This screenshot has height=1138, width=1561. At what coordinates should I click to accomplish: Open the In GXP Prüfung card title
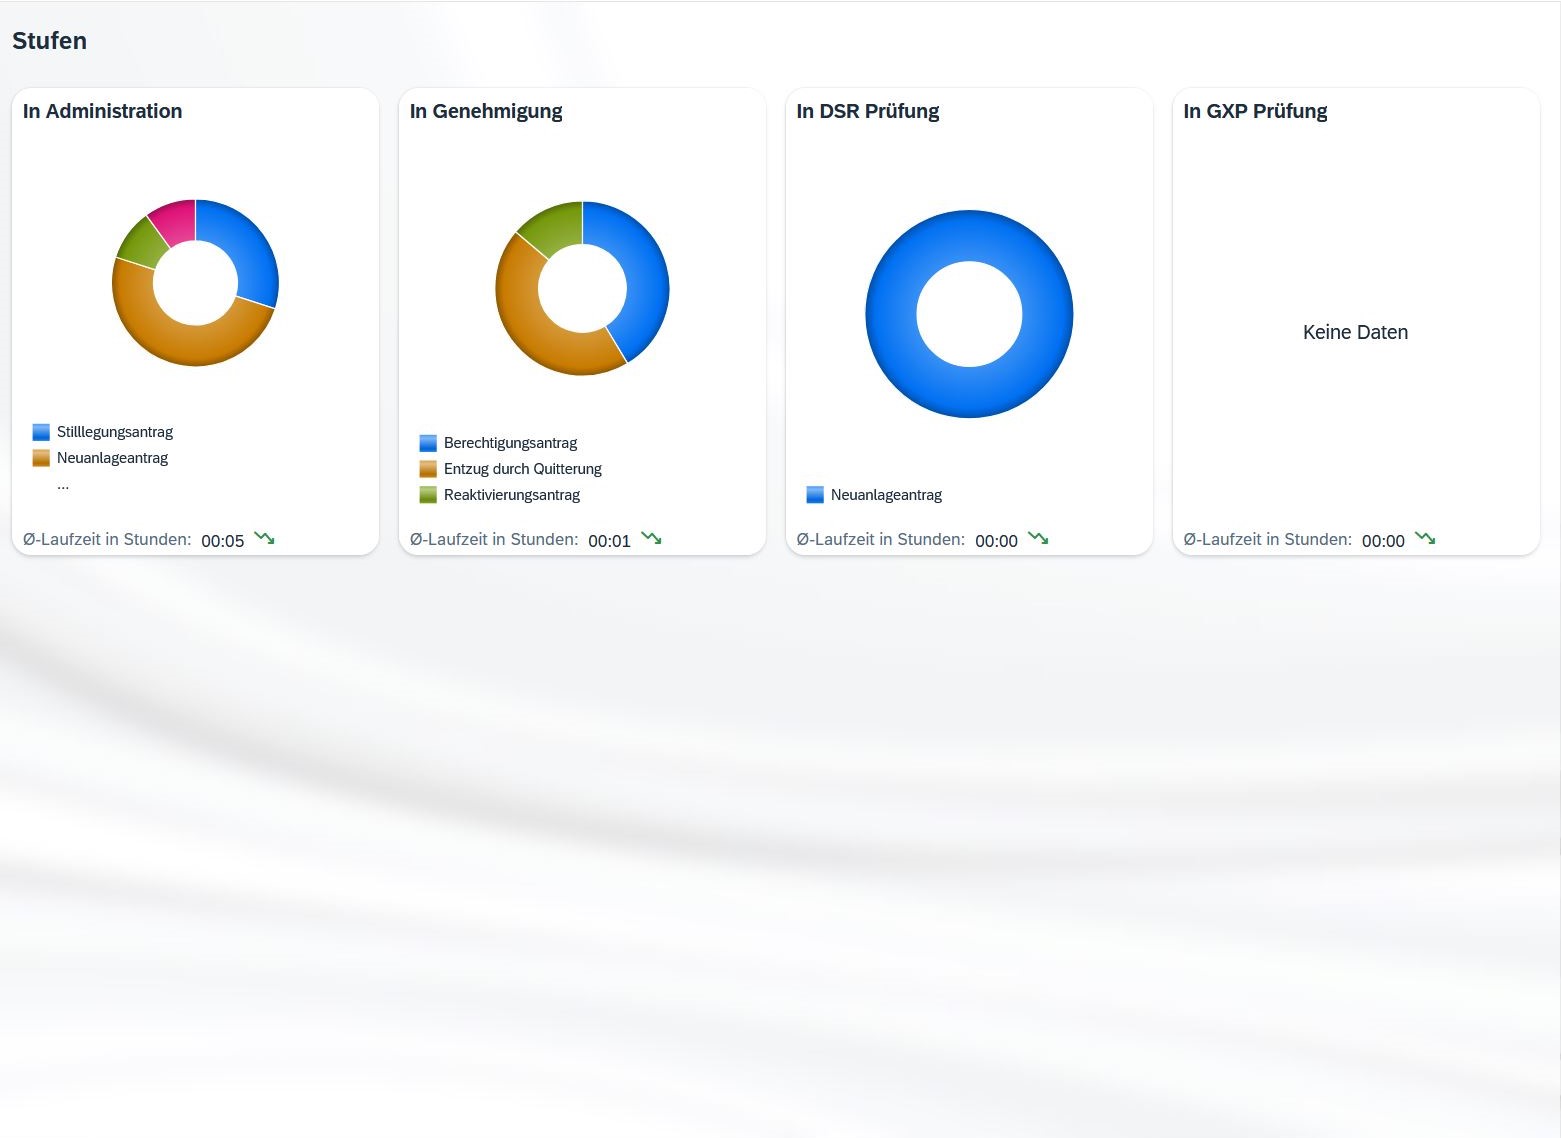(x=1255, y=111)
